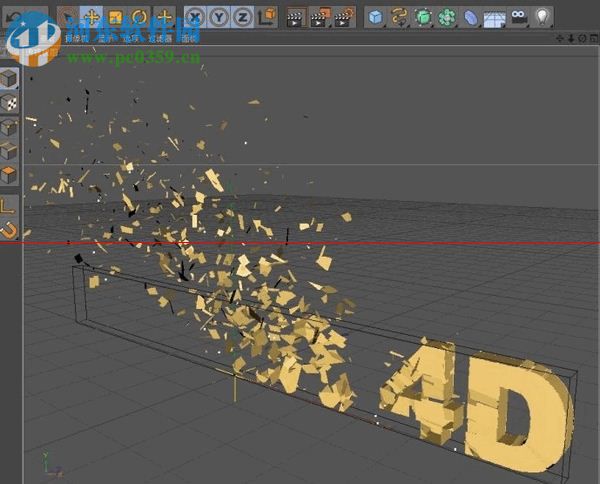
Task: Activate the Move tool
Action: pos(91,18)
